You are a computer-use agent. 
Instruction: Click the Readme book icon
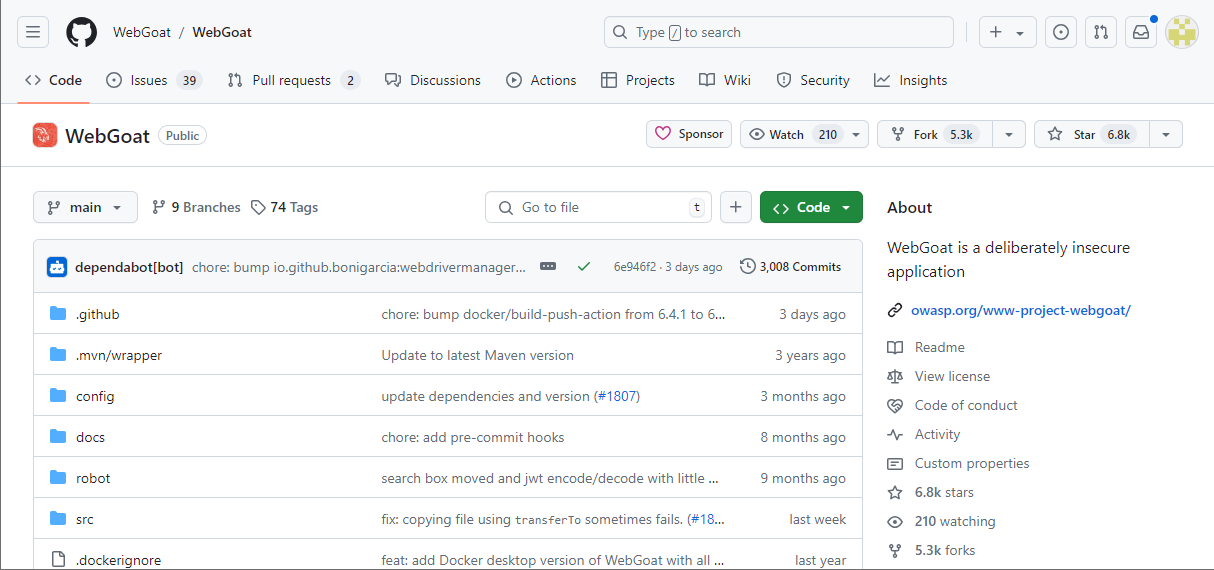click(895, 347)
